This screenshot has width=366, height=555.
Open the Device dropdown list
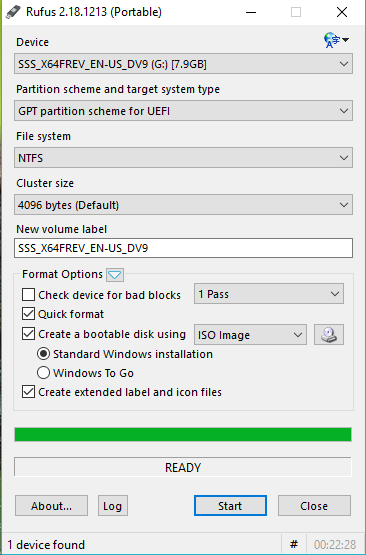click(183, 64)
